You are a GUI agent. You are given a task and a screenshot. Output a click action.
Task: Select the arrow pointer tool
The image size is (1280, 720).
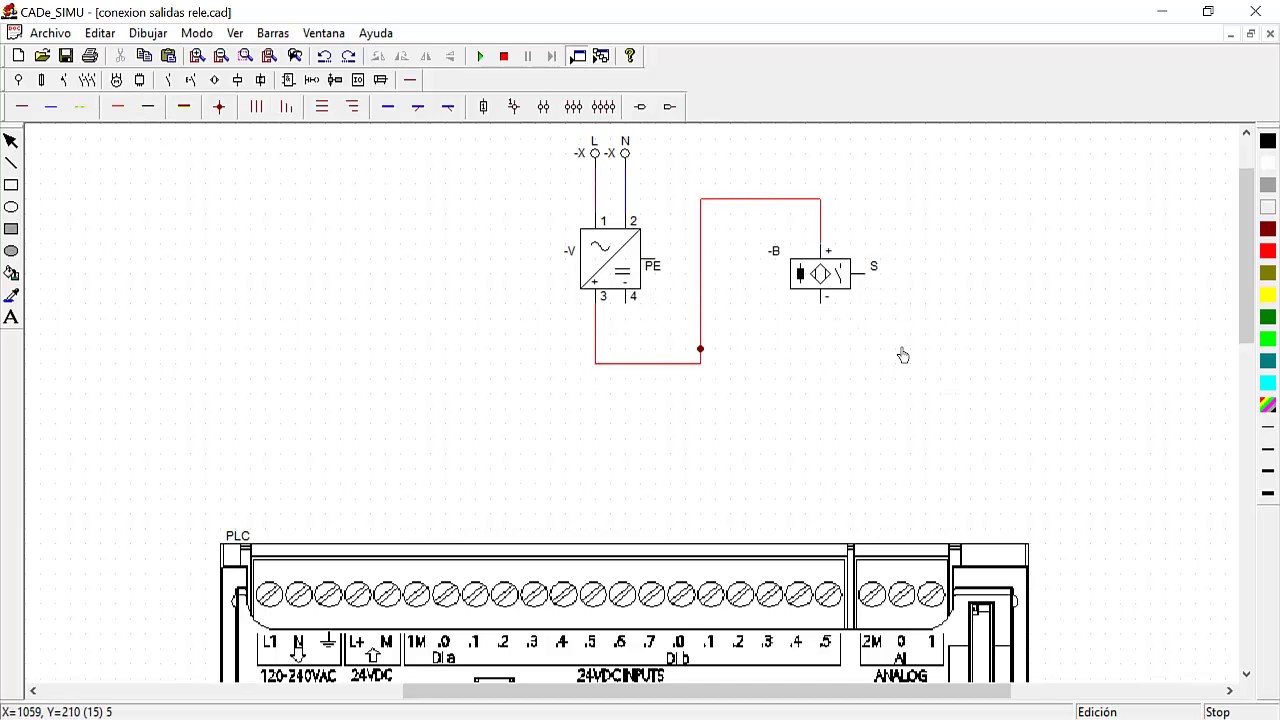tap(11, 141)
